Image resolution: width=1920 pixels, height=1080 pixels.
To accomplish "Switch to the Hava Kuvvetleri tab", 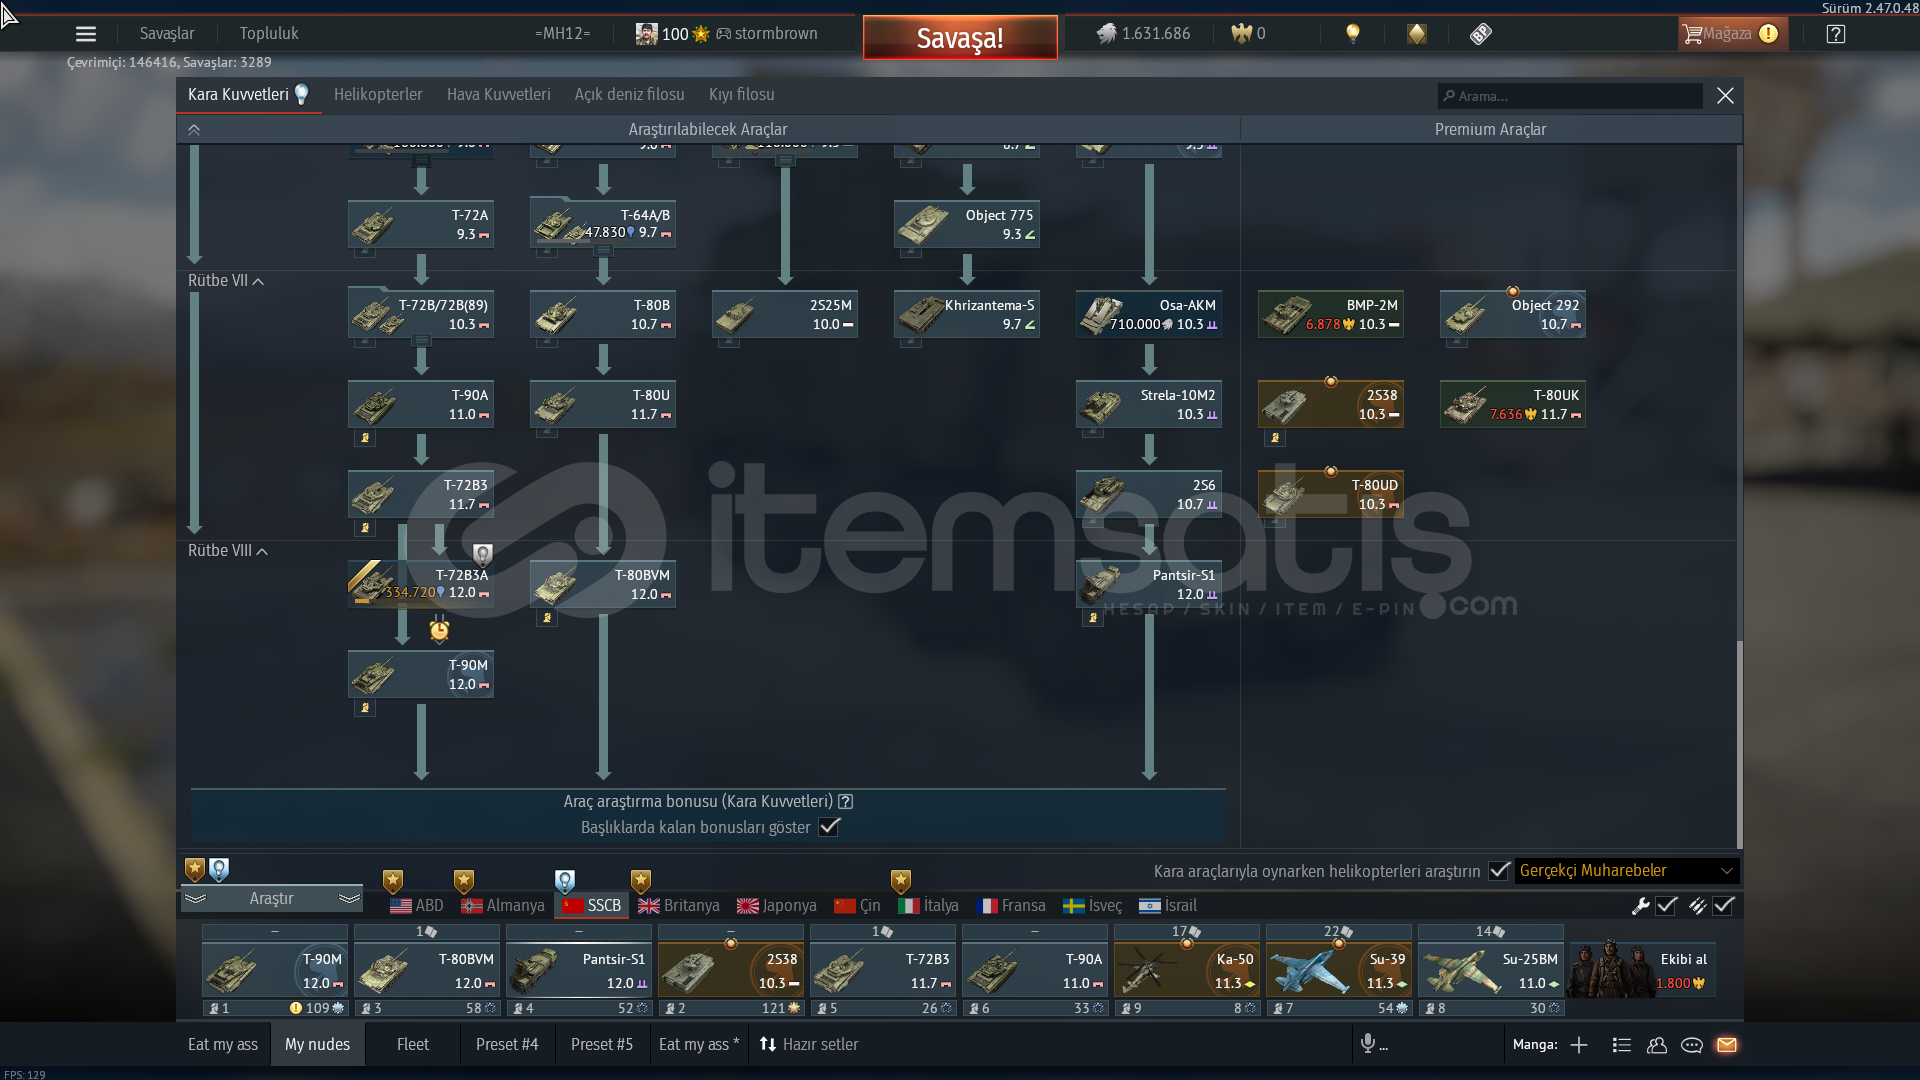I will click(x=498, y=95).
